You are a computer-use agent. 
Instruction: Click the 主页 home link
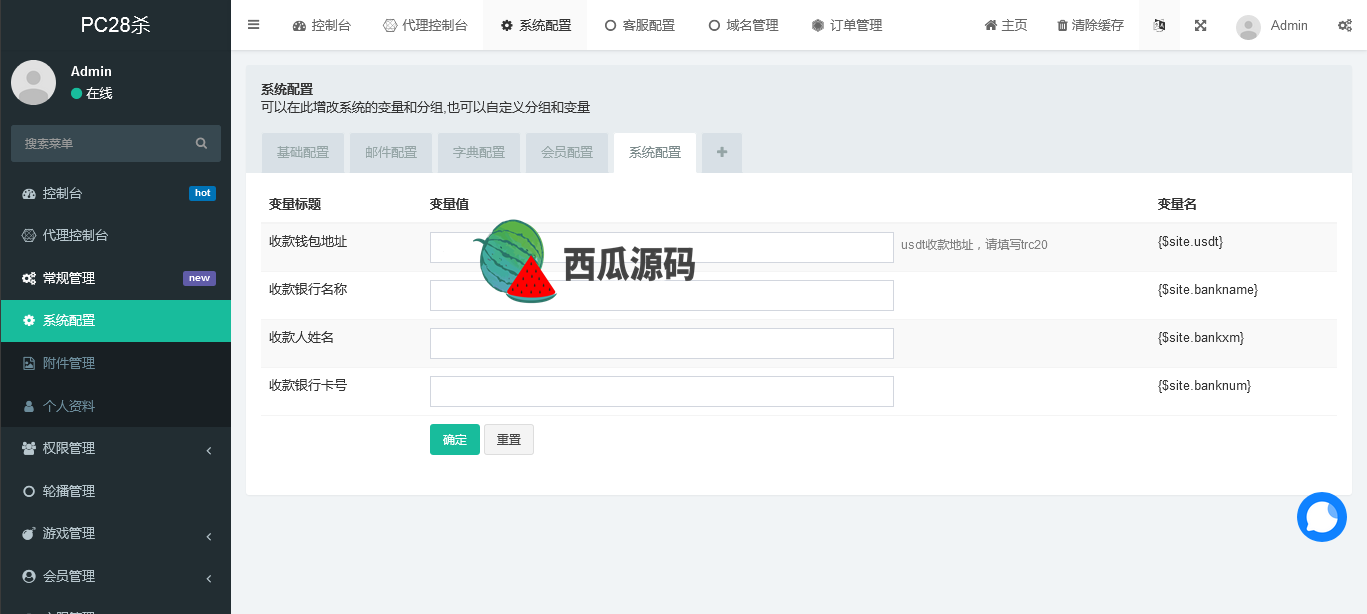(1006, 25)
